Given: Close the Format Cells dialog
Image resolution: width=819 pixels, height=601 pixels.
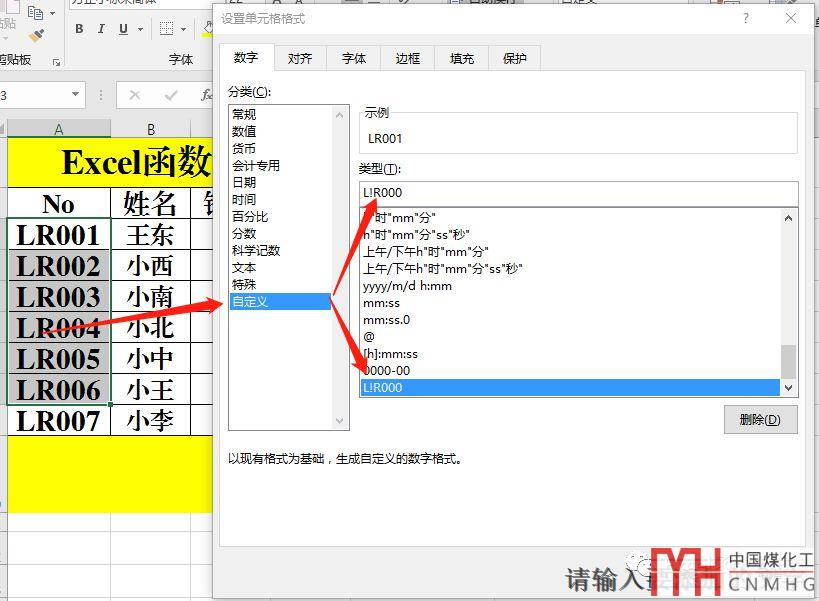Looking at the screenshot, I should pos(791,18).
